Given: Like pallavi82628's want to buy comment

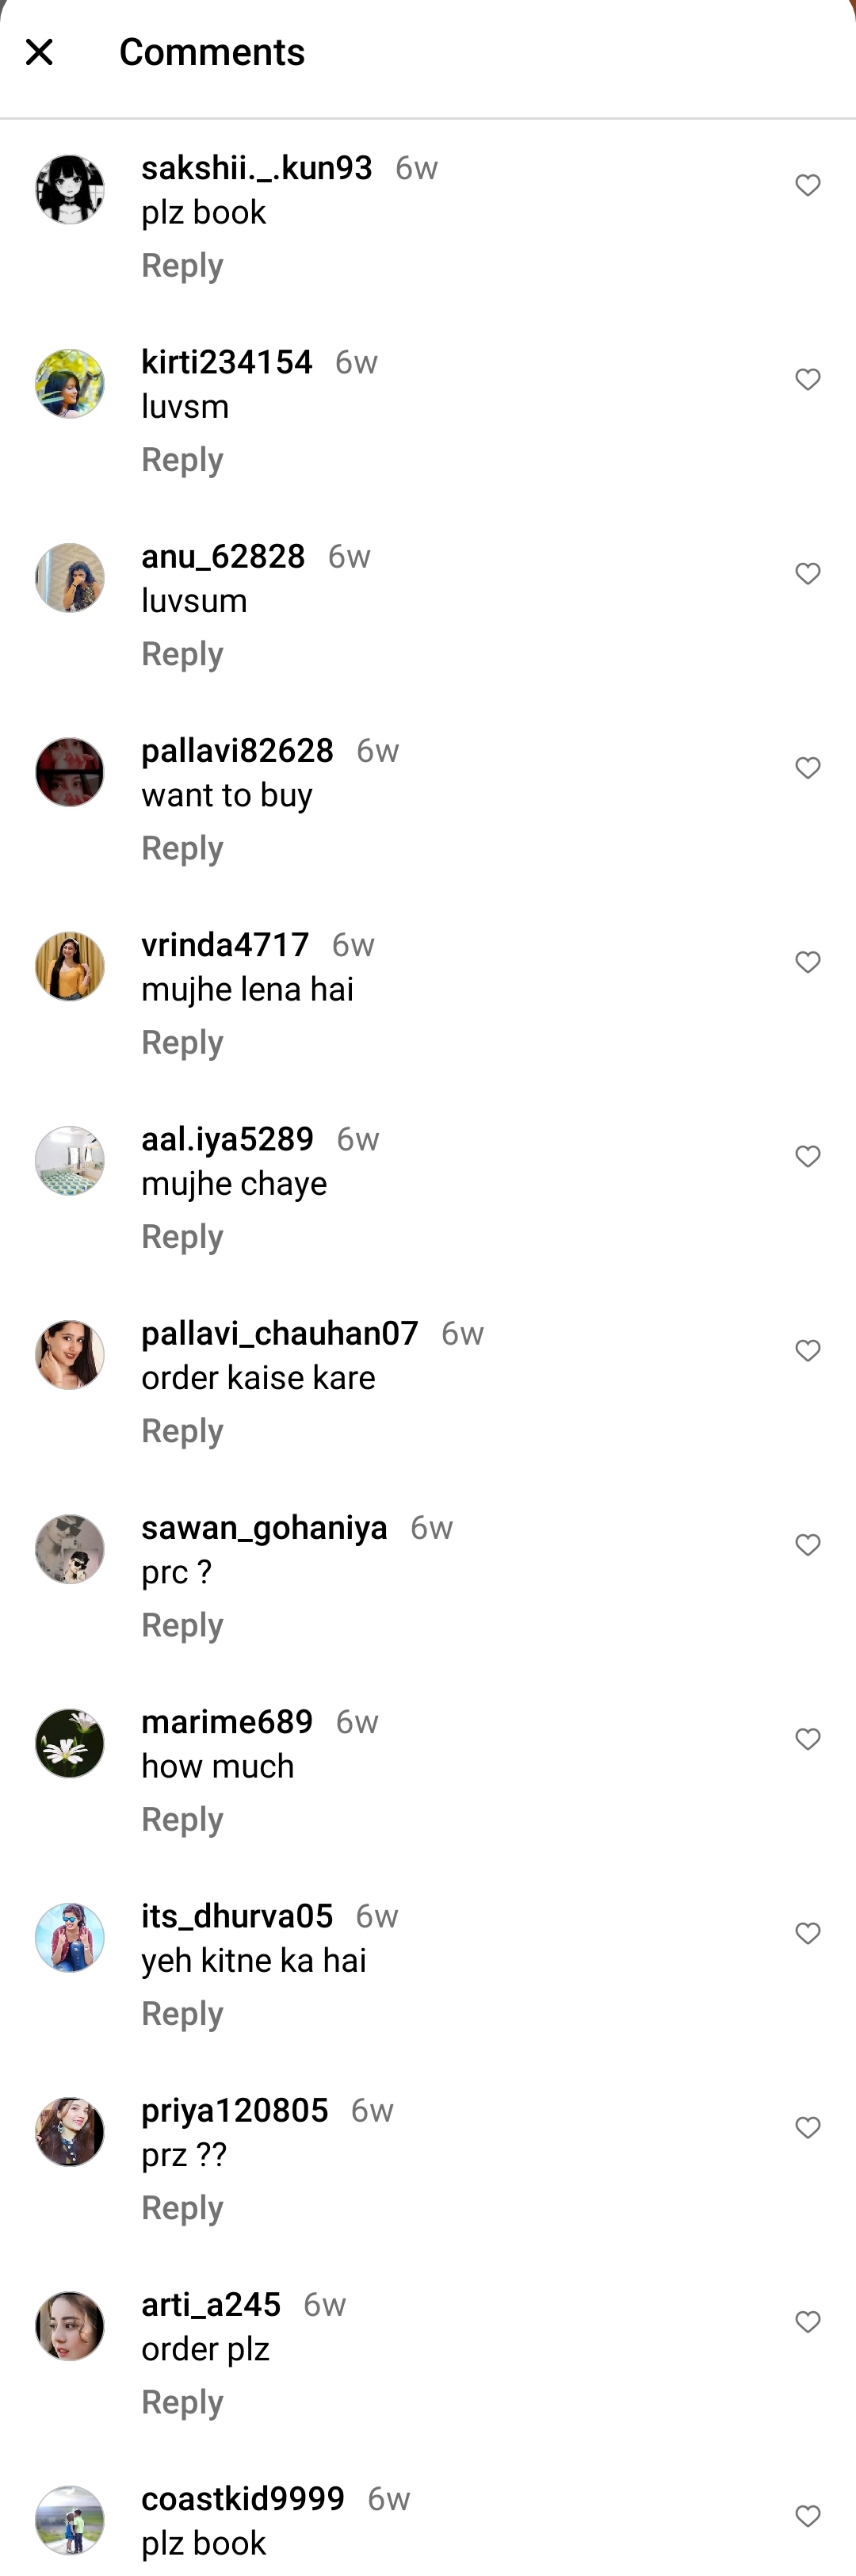Looking at the screenshot, I should point(807,768).
